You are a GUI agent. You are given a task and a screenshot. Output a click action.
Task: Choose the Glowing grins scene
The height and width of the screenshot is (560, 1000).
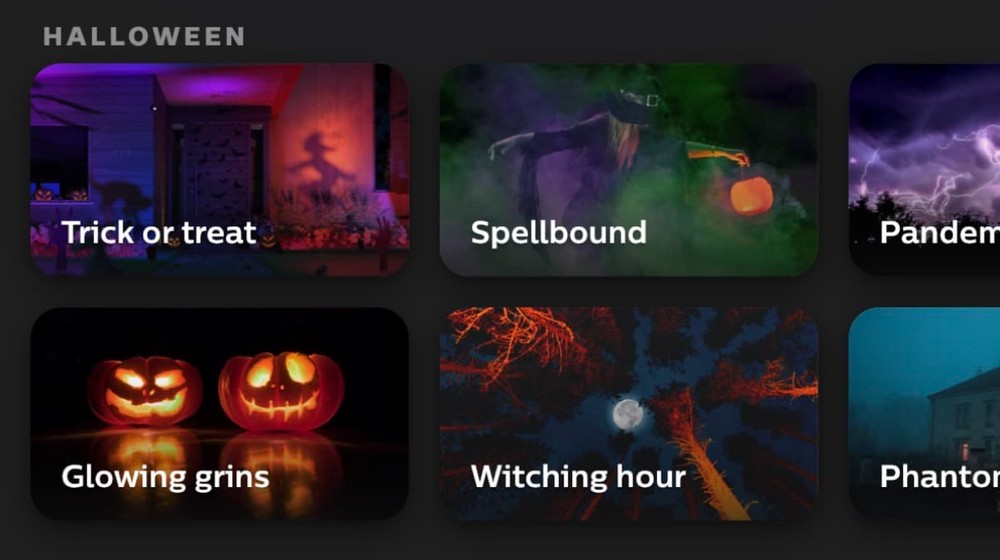219,413
